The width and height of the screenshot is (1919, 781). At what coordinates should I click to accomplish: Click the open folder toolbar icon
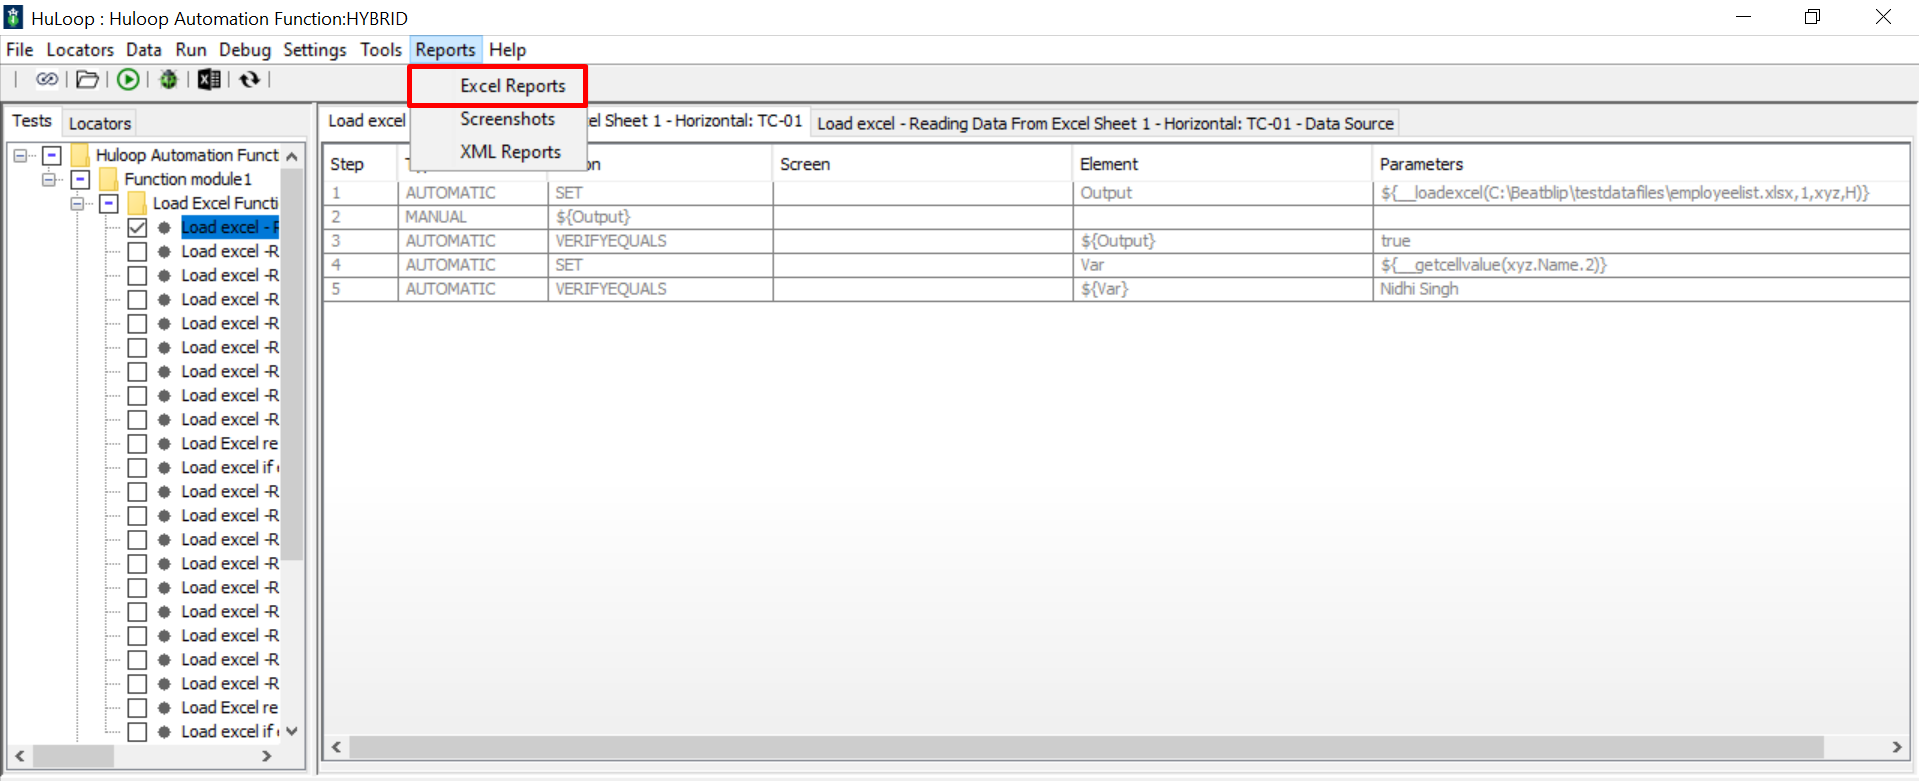tap(88, 79)
